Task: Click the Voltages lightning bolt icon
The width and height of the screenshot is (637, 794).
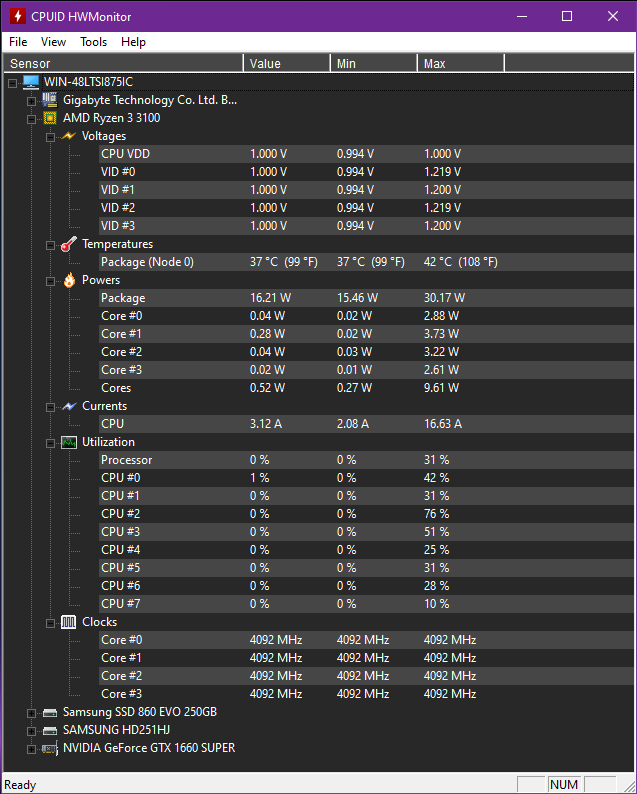Action: (x=68, y=136)
